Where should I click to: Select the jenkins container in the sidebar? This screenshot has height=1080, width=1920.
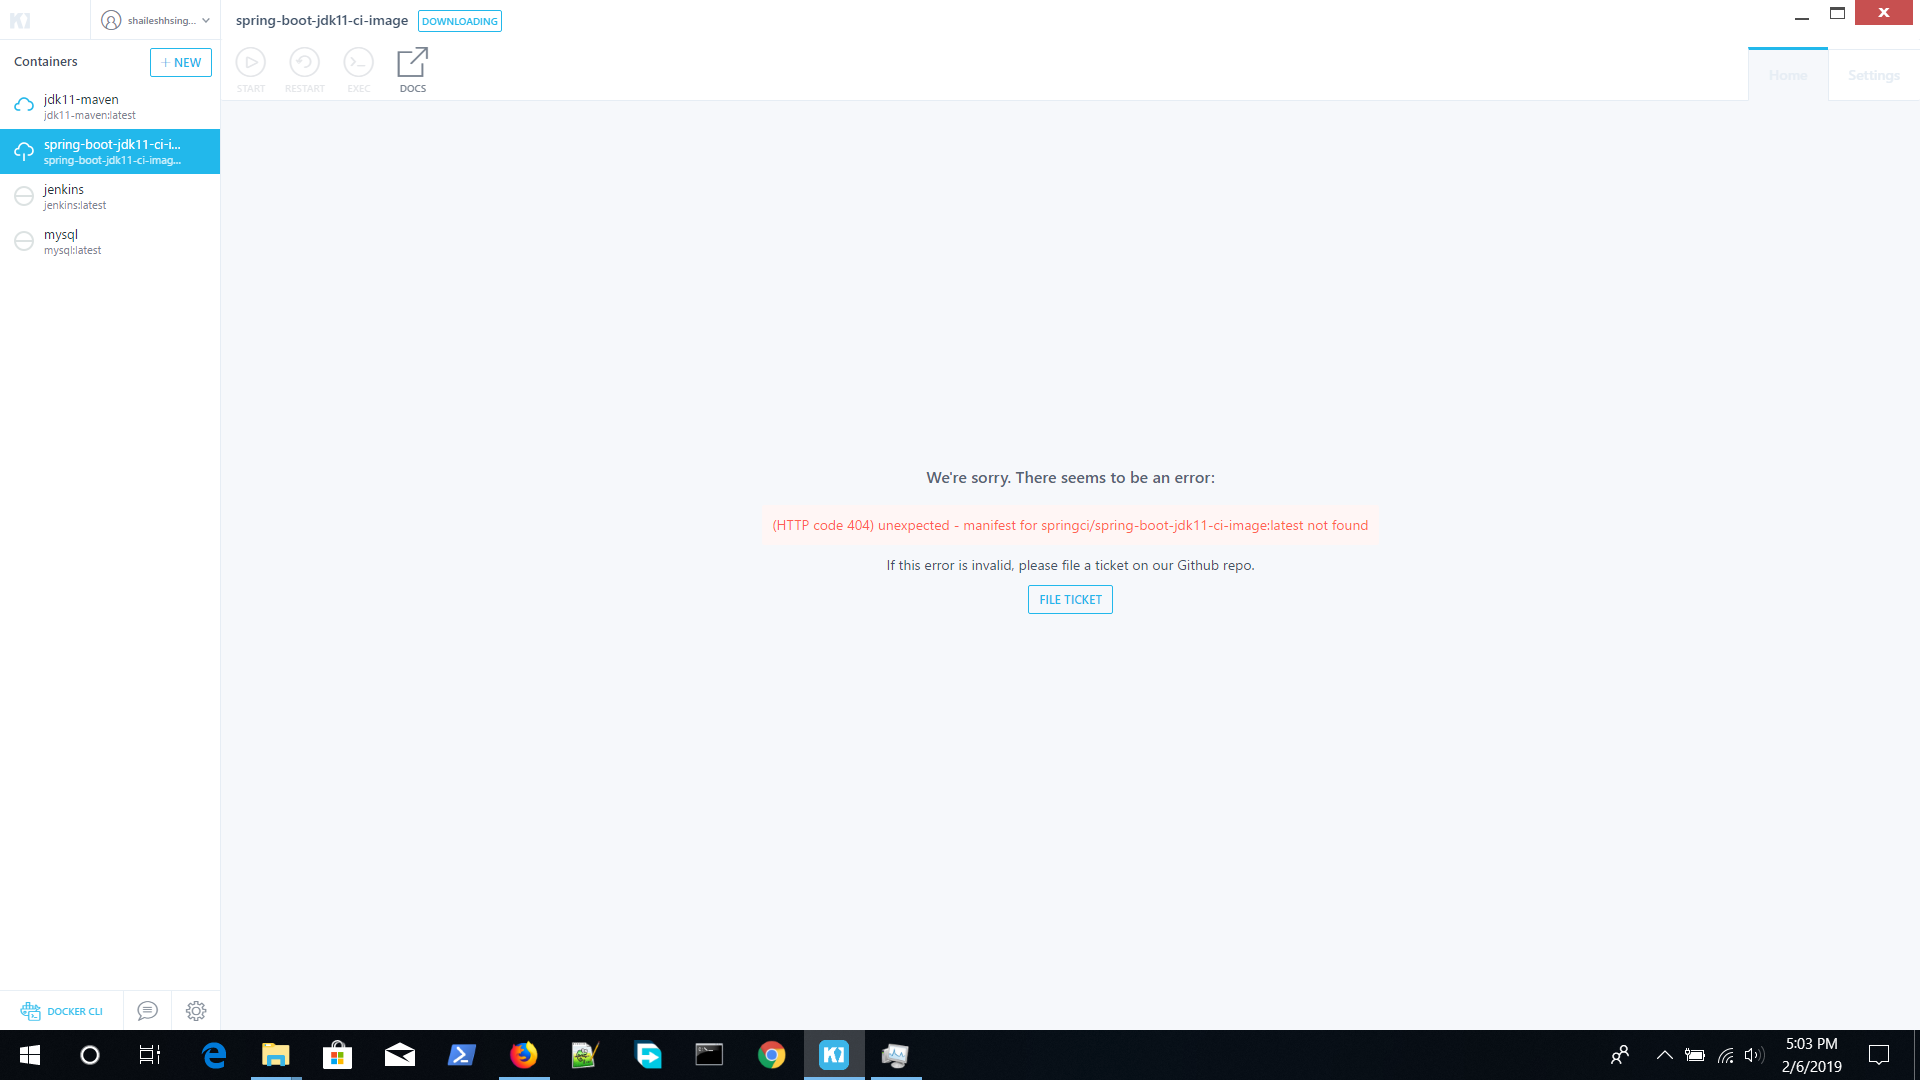[110, 196]
